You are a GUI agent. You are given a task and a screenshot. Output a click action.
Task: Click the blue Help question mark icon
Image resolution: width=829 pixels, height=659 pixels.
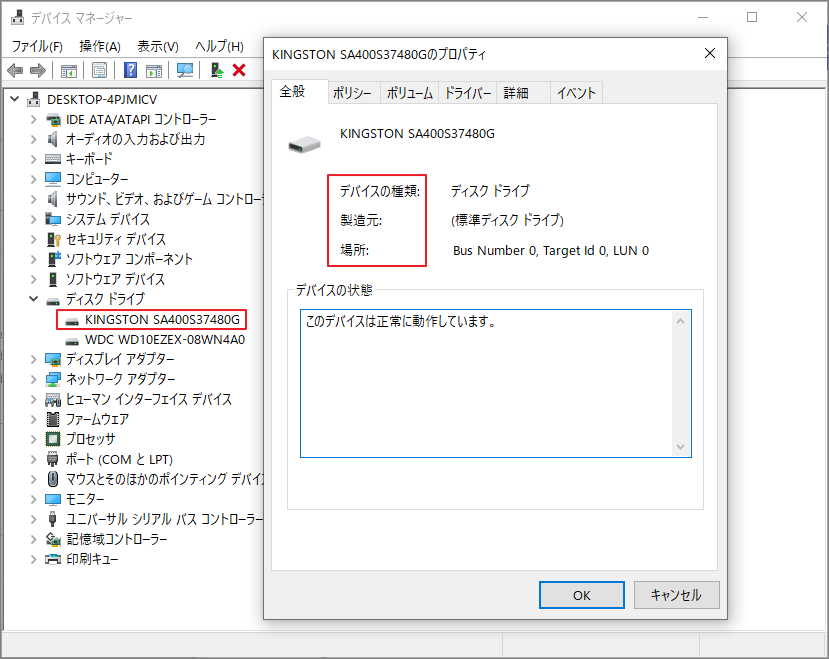point(130,70)
